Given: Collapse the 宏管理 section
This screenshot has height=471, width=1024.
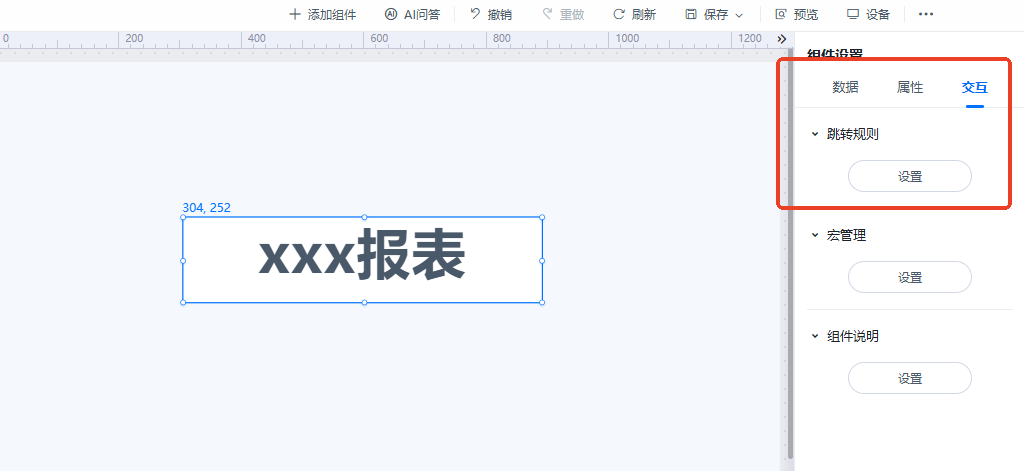Looking at the screenshot, I should (814, 235).
